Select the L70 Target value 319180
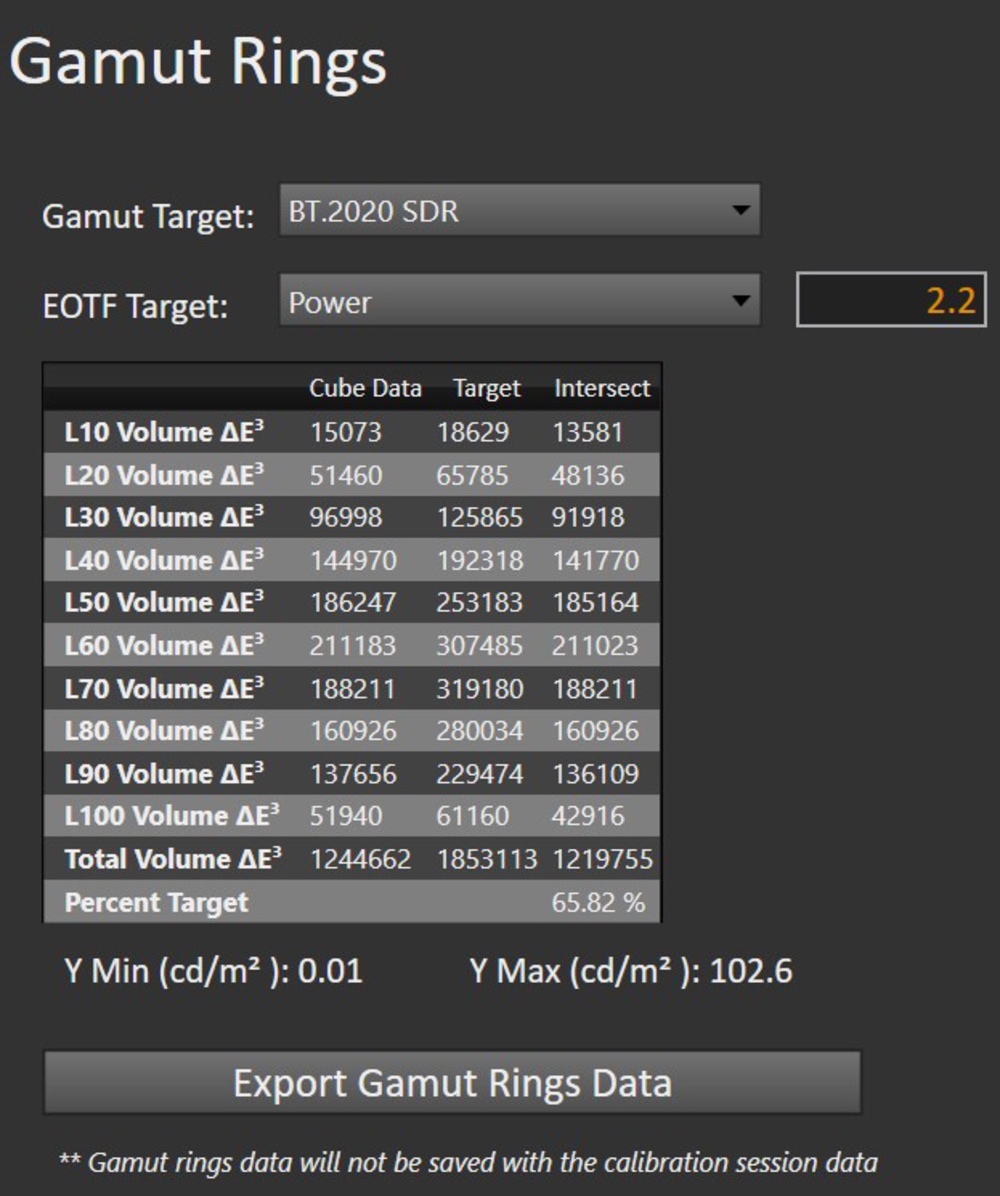This screenshot has width=1000, height=1196. [x=479, y=689]
